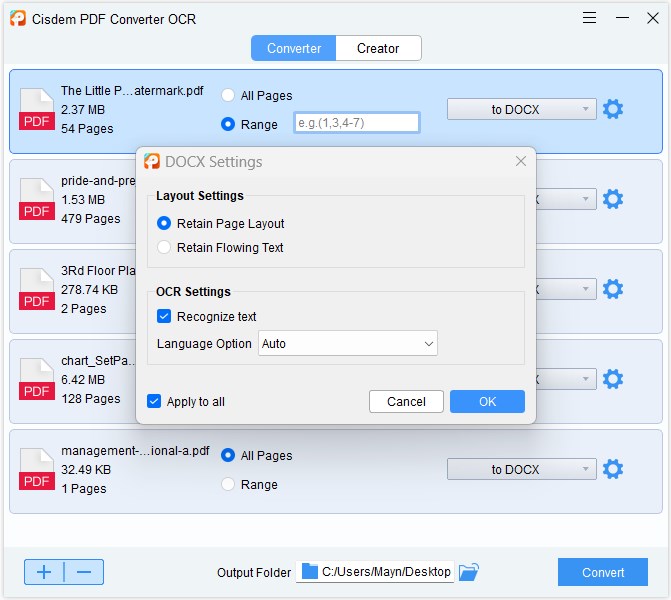
Task: Click 128 Pages text
Action: (x=91, y=399)
